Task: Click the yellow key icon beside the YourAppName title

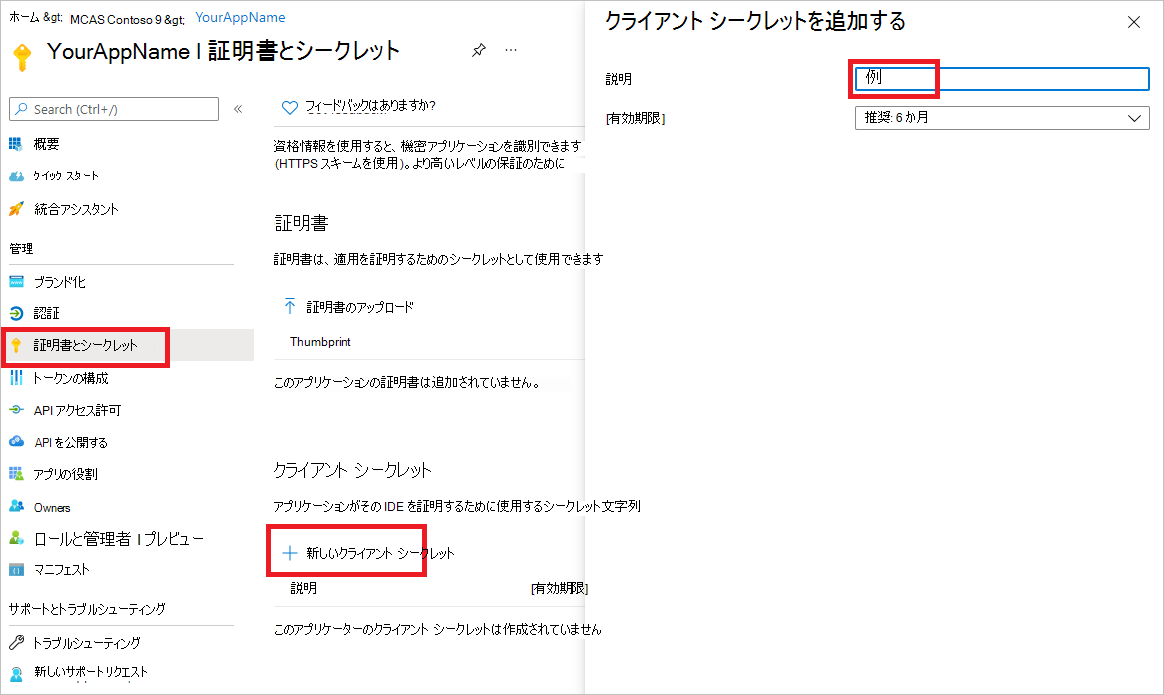Action: (x=22, y=57)
